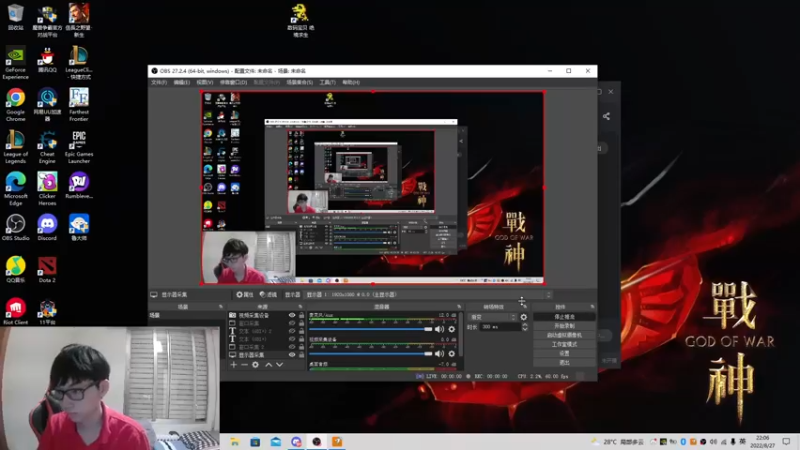
Task: Move the selected source down
Action: tap(280, 365)
